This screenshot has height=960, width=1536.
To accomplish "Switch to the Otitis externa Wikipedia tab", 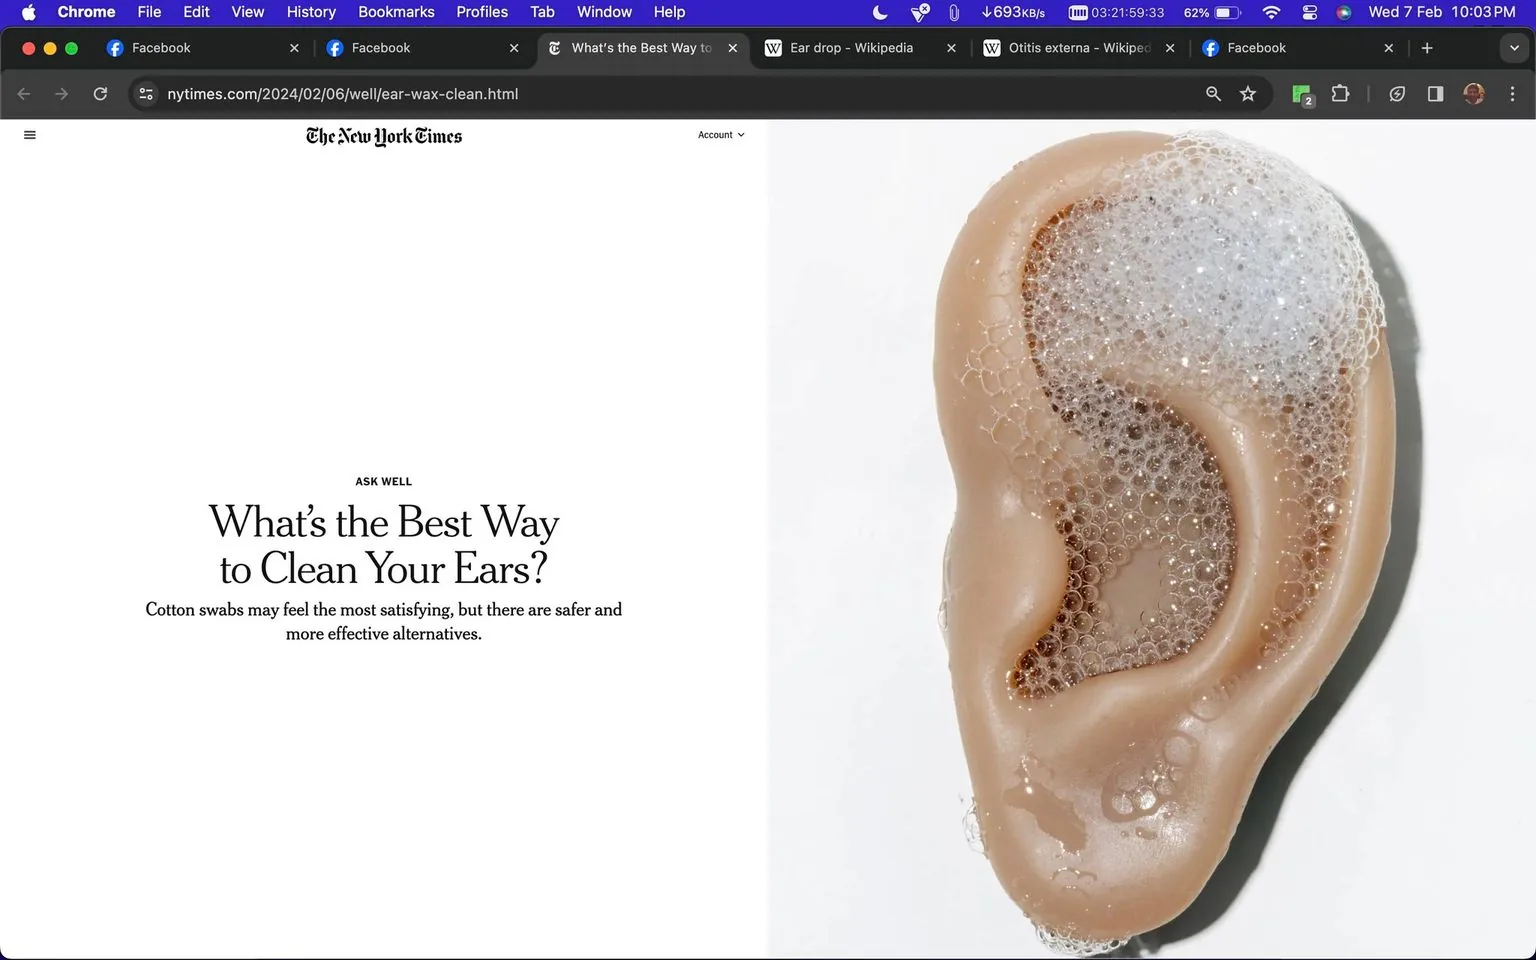I will click(x=1070, y=47).
